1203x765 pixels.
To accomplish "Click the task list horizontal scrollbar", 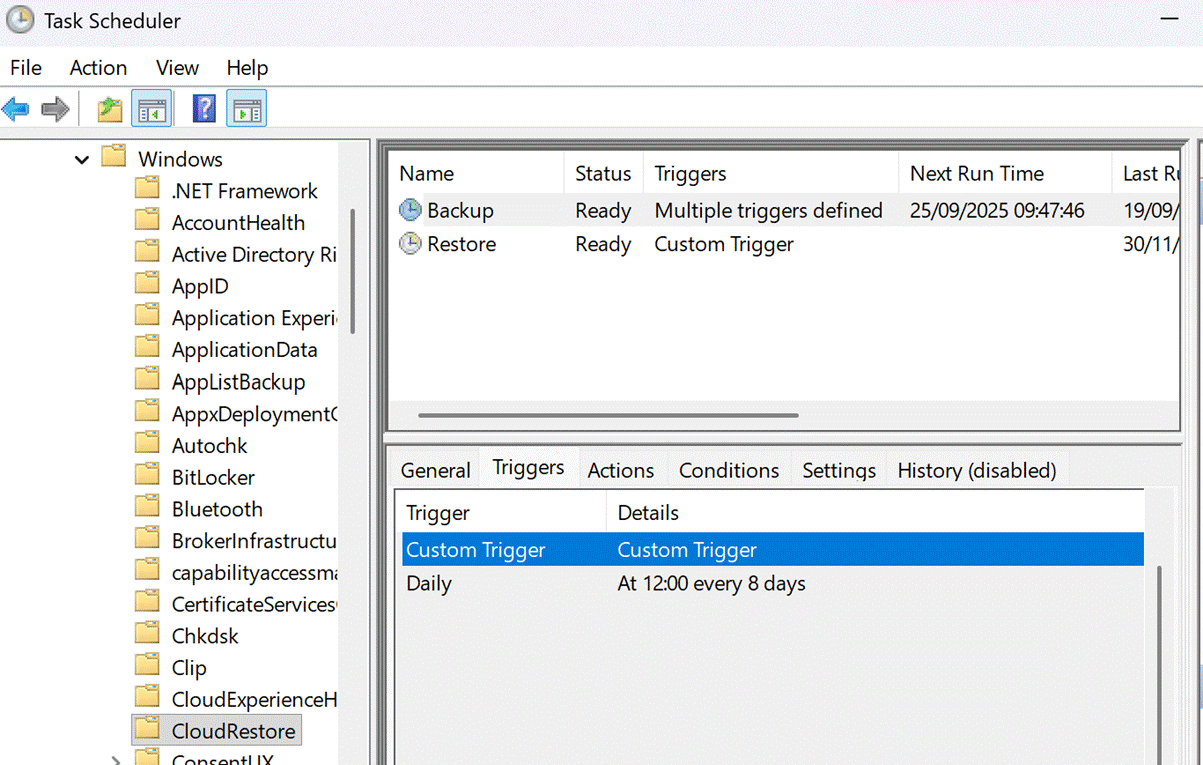I will click(x=608, y=415).
